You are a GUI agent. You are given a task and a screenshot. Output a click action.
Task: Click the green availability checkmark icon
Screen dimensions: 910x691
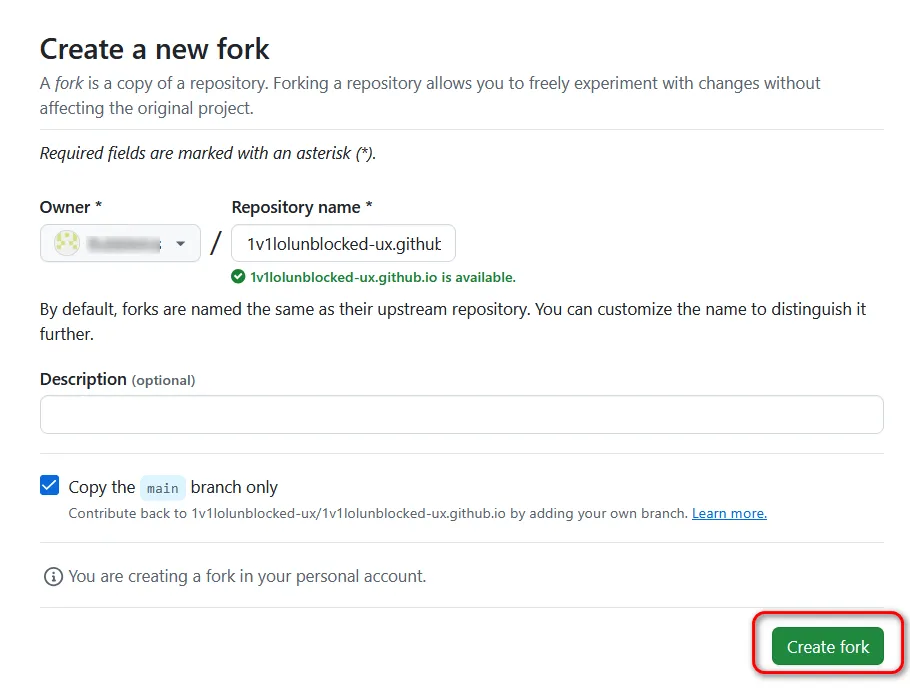pyautogui.click(x=240, y=277)
